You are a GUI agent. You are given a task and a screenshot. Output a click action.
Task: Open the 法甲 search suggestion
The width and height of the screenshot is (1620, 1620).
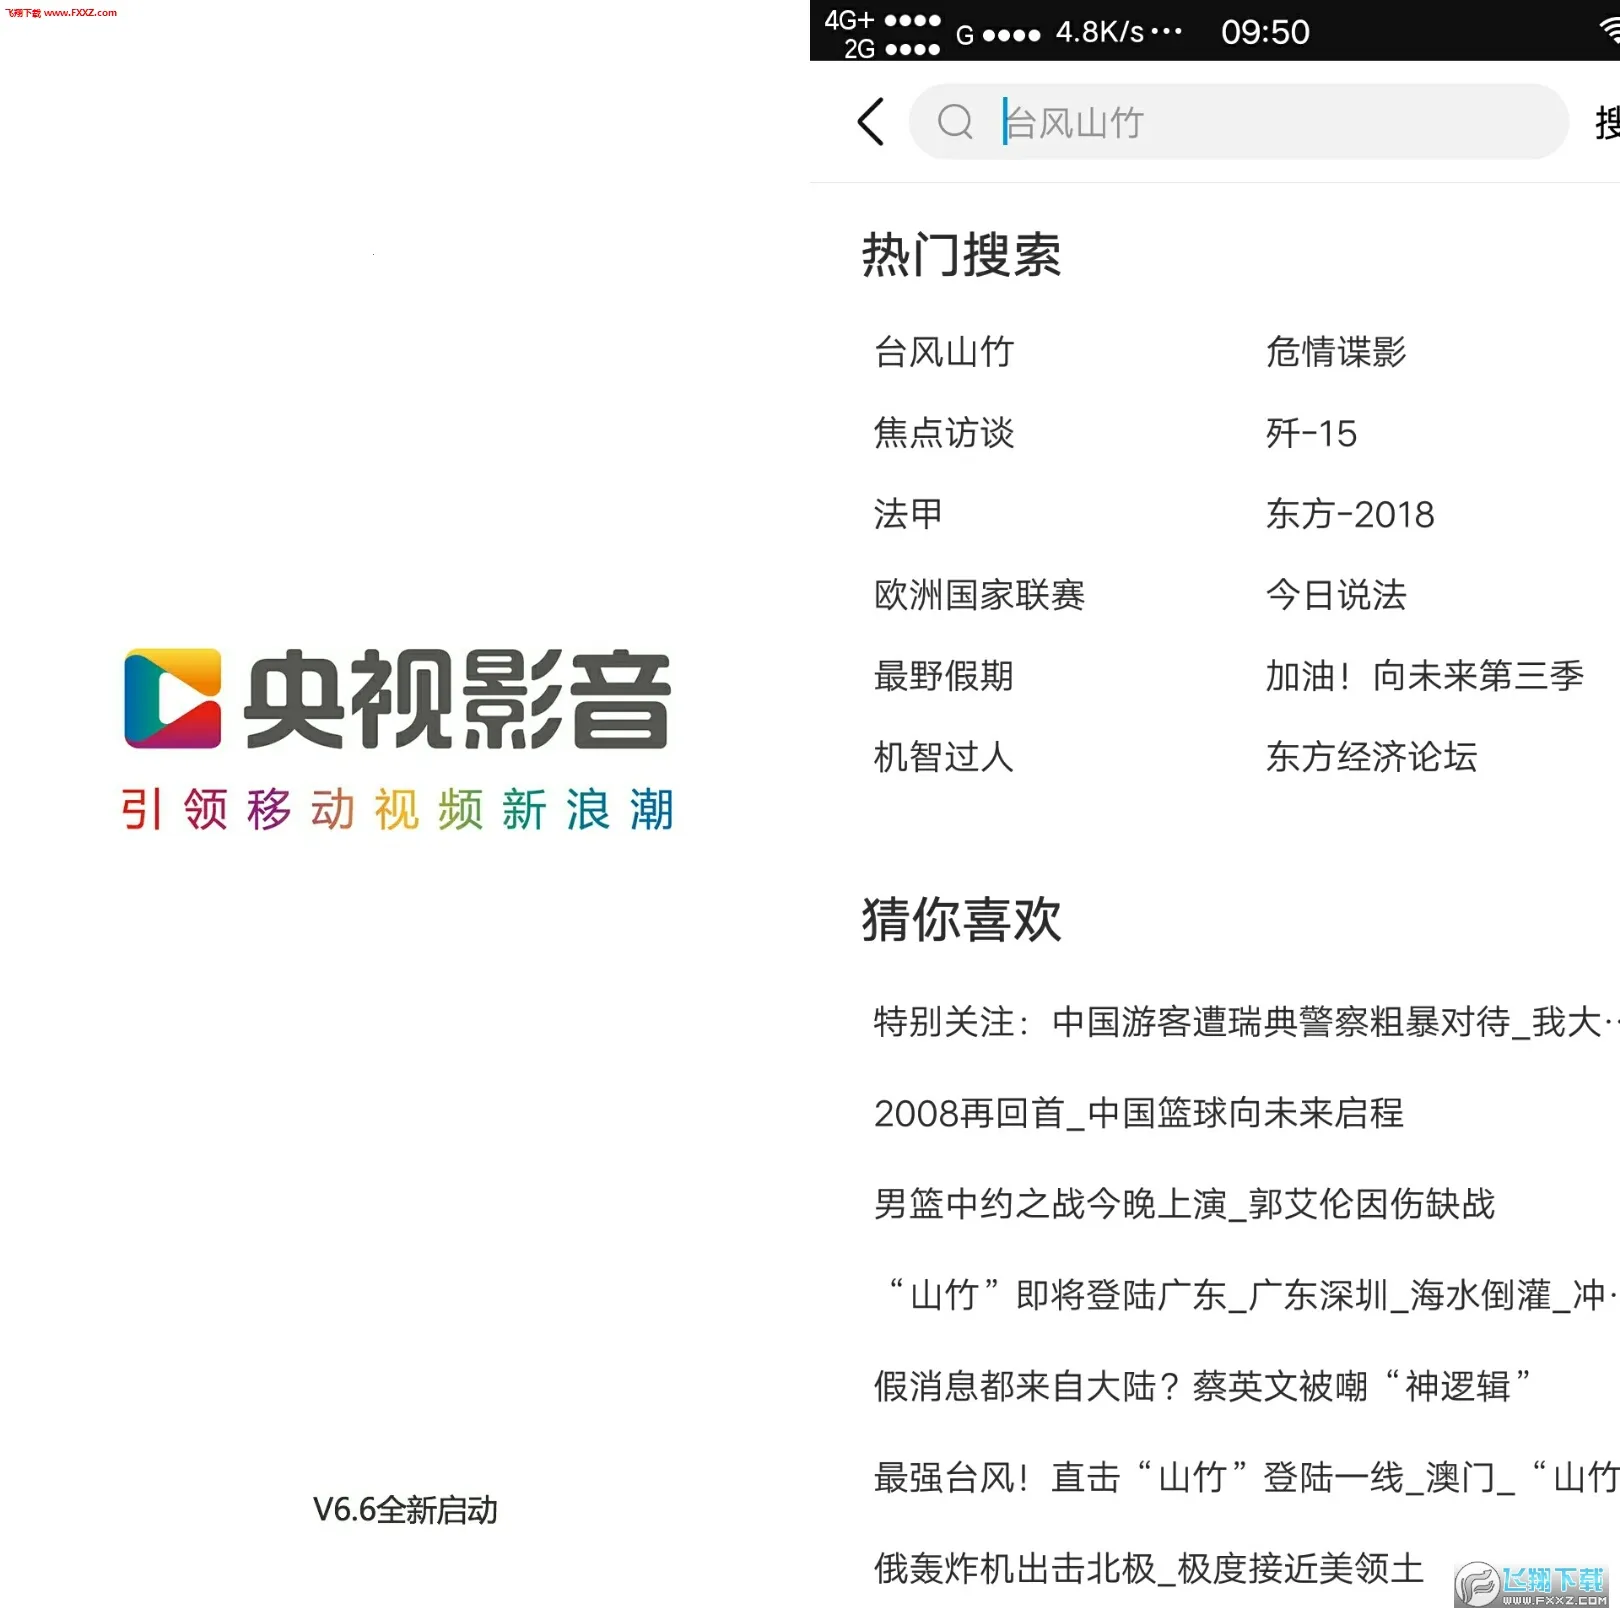click(907, 515)
